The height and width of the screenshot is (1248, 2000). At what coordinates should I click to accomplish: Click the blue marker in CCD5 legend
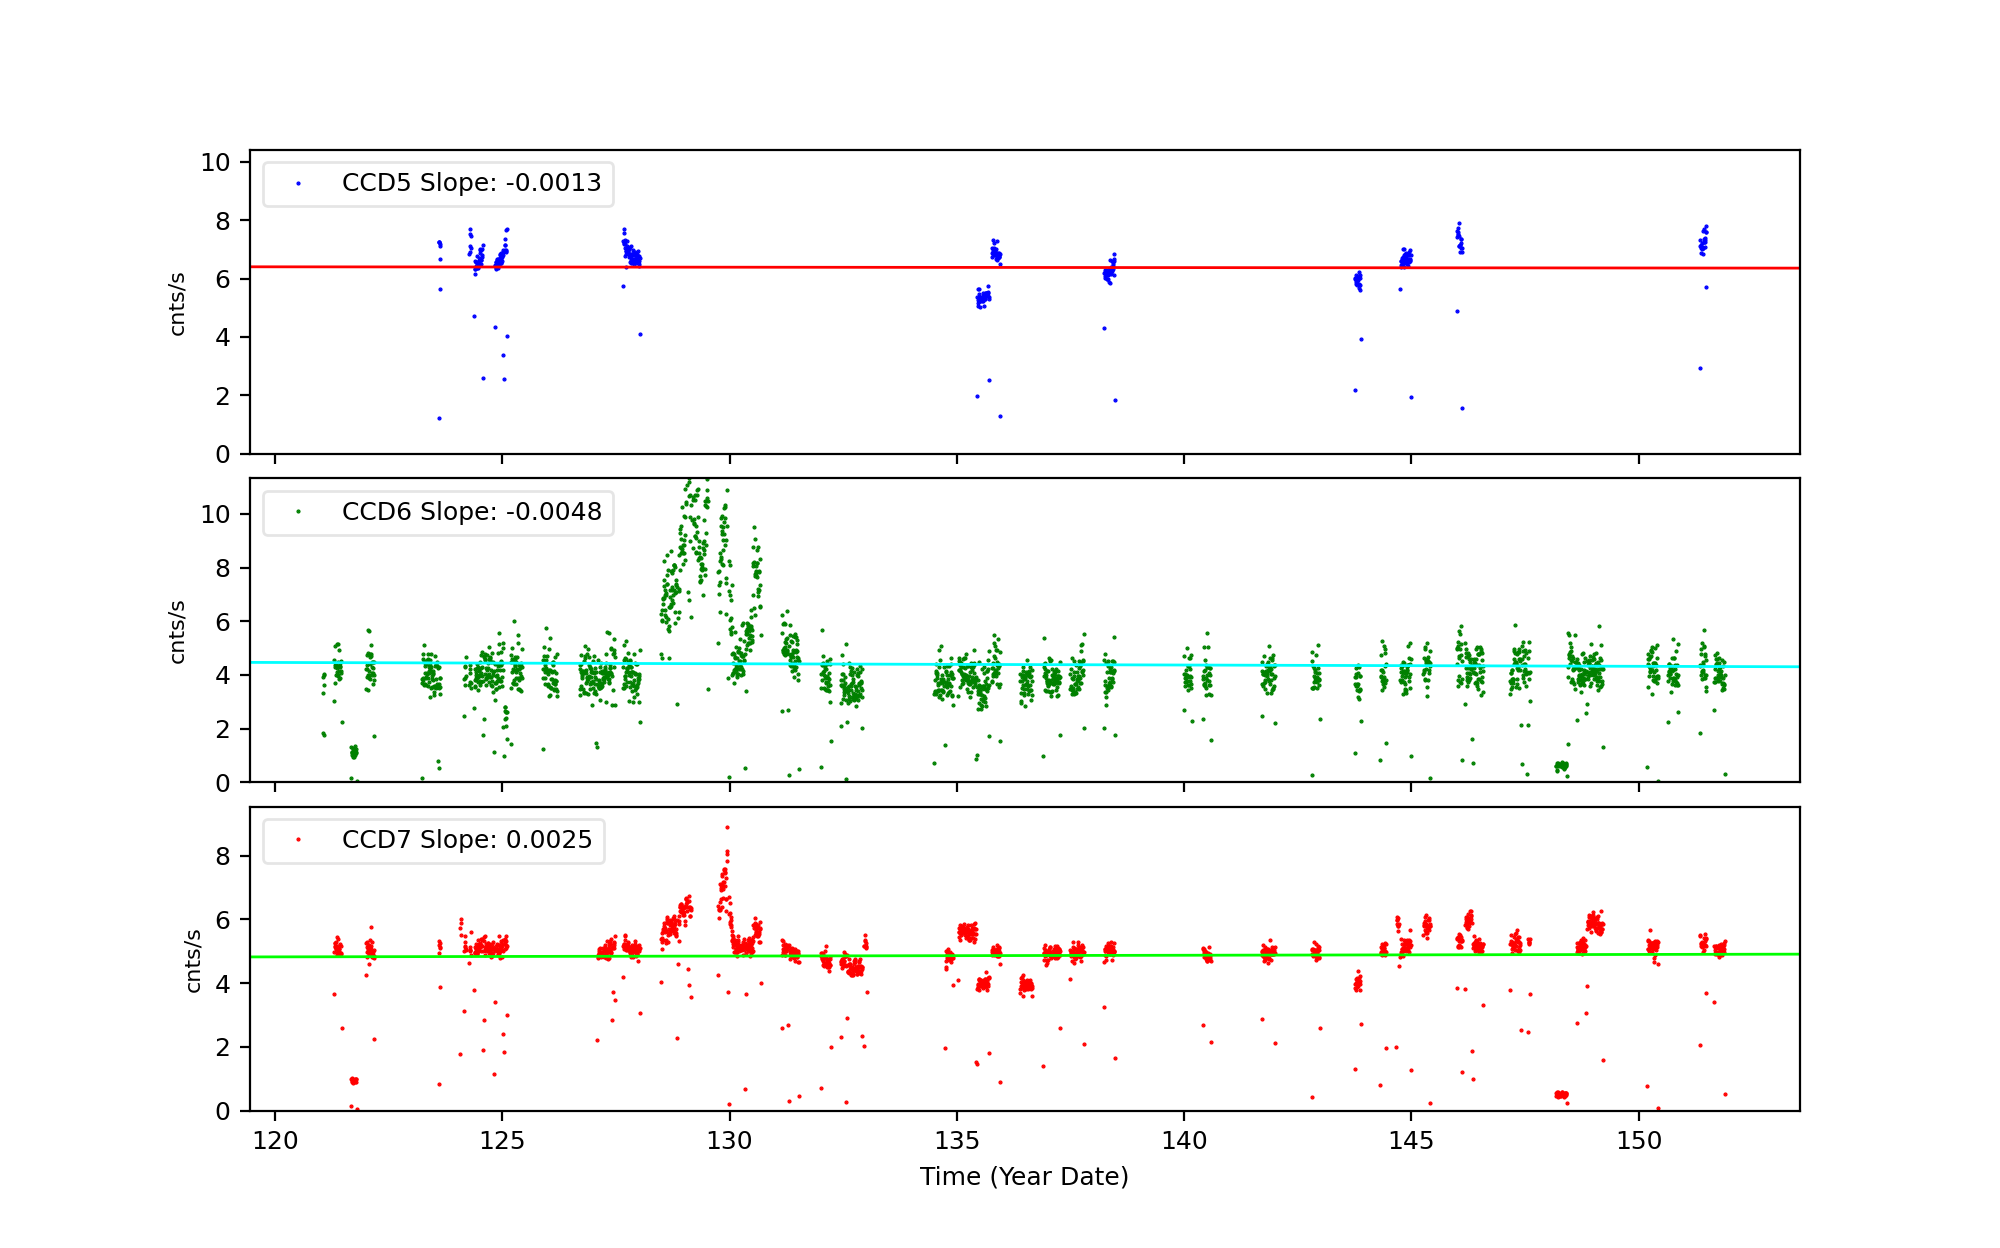pyautogui.click(x=298, y=184)
